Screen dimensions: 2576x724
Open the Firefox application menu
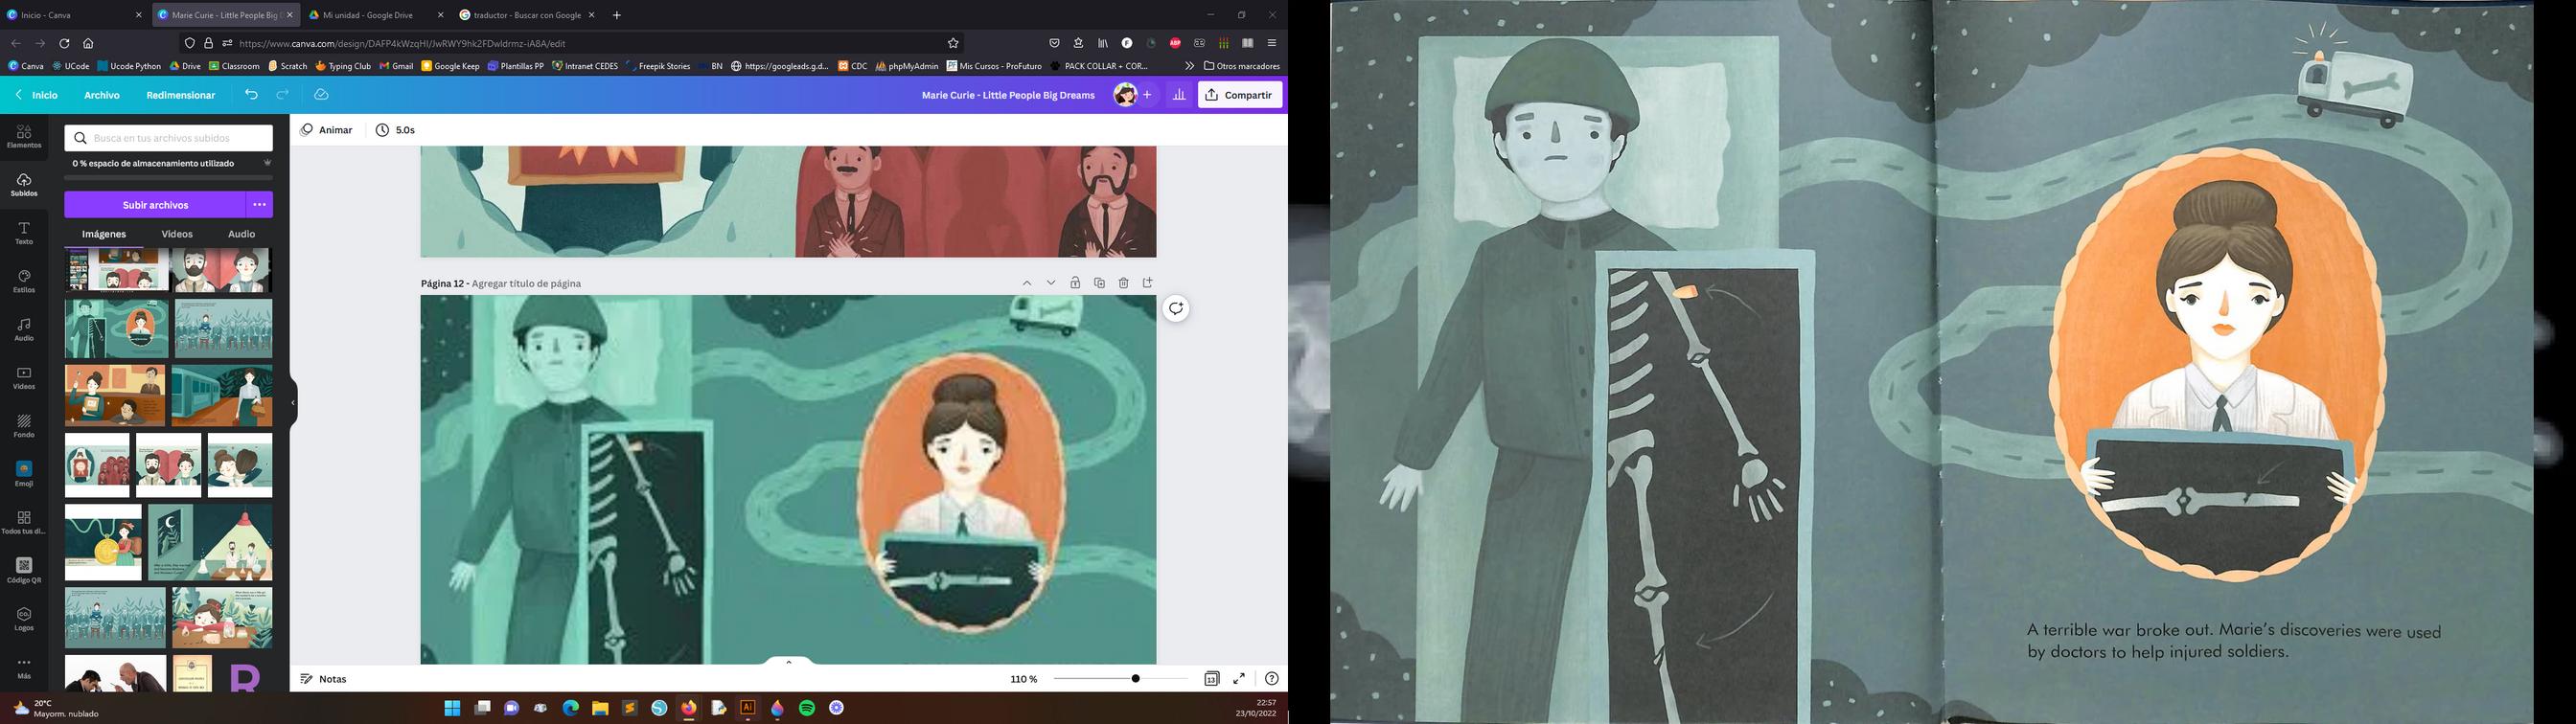tap(1272, 43)
